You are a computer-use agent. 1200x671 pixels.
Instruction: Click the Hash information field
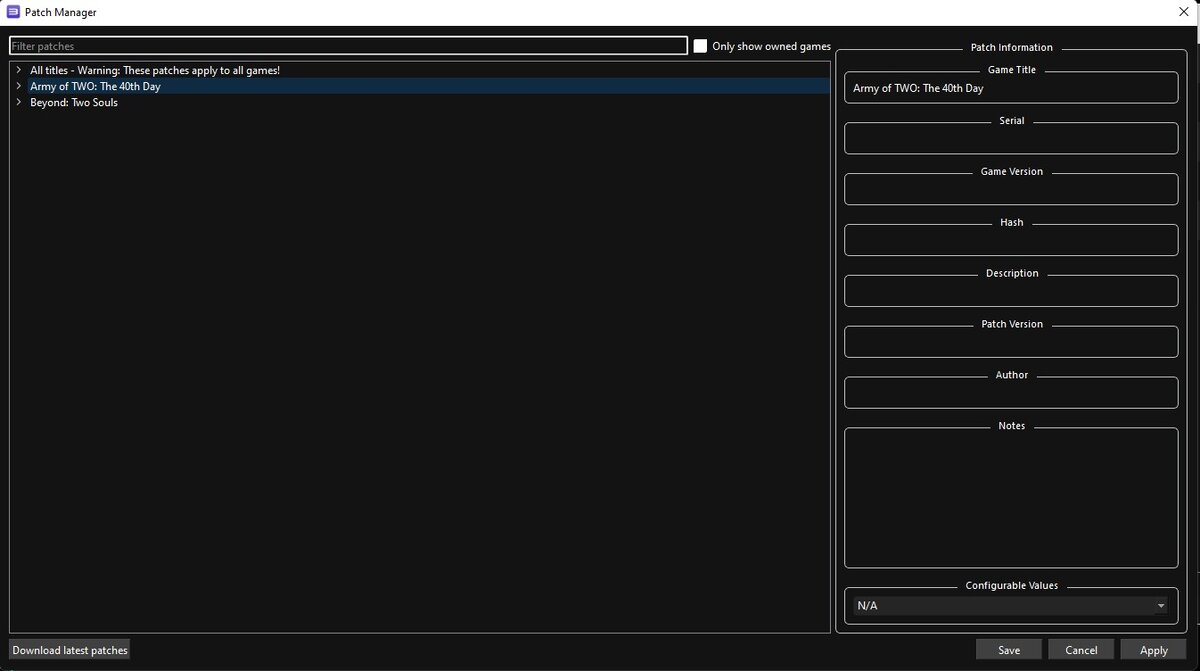pos(1011,240)
